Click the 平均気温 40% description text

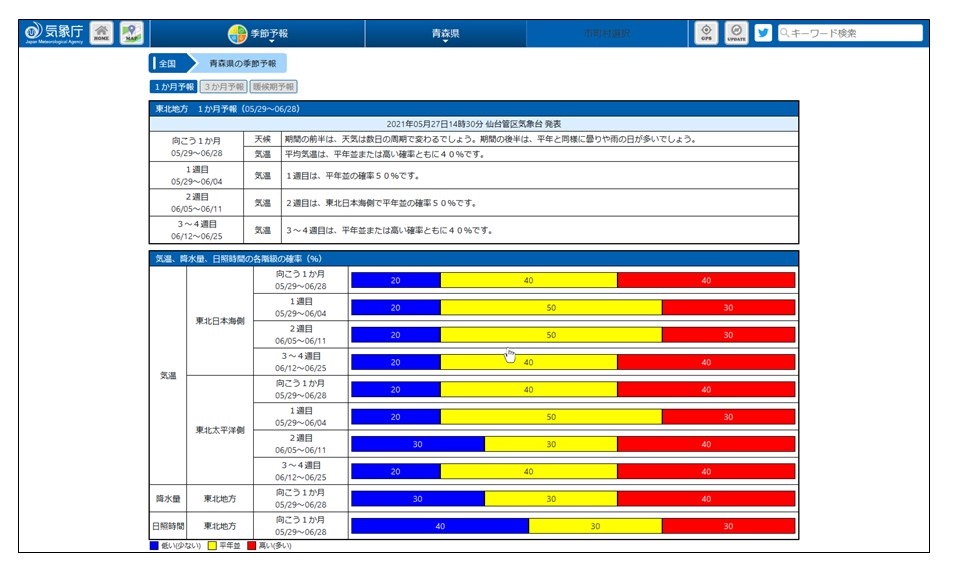click(385, 154)
